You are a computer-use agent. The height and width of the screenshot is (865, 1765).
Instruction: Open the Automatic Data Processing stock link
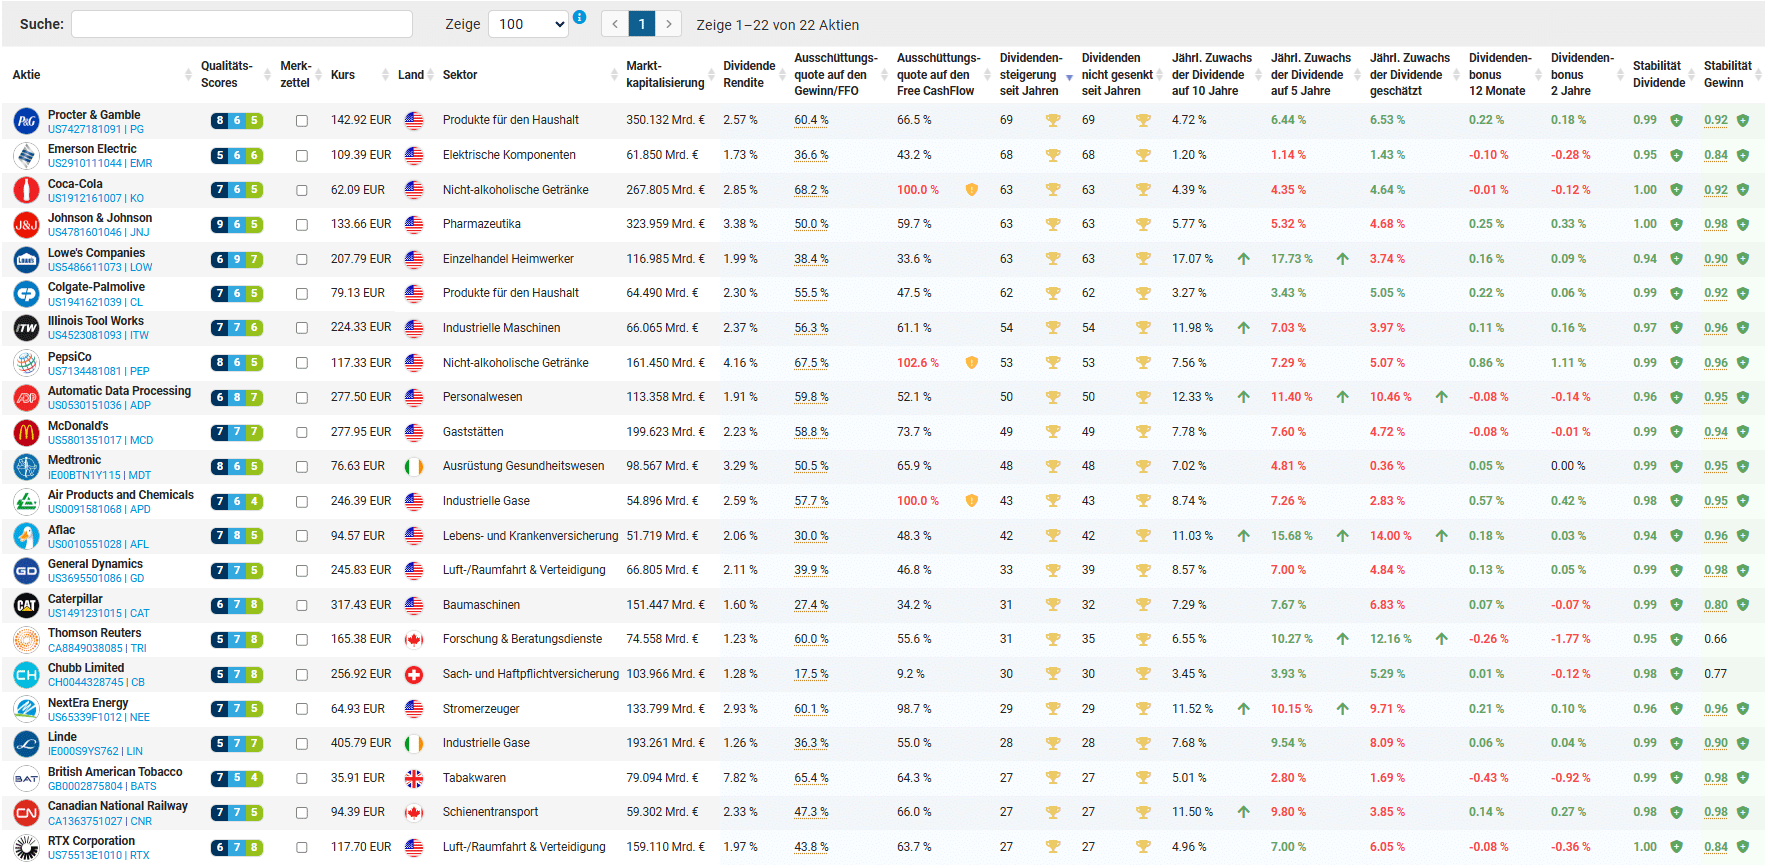click(x=119, y=391)
